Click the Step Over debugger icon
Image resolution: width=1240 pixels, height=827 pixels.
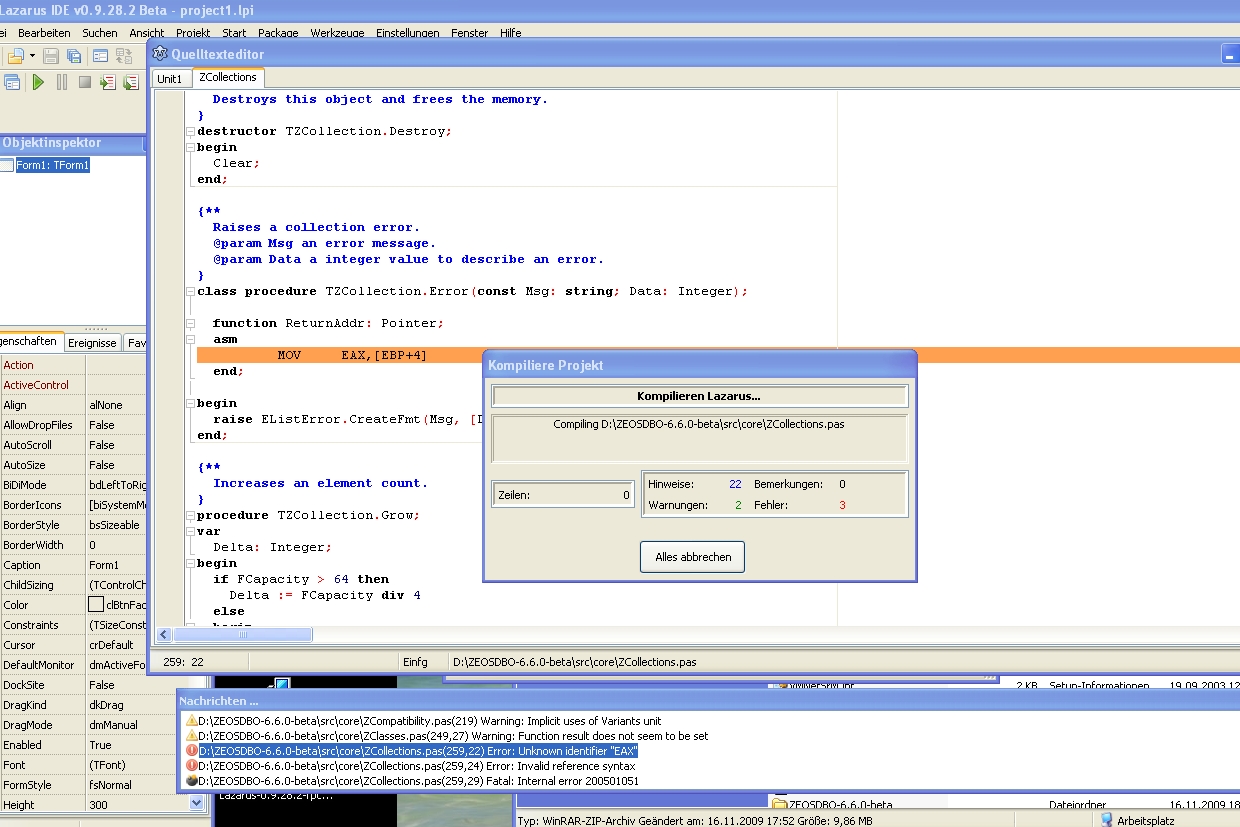[131, 82]
